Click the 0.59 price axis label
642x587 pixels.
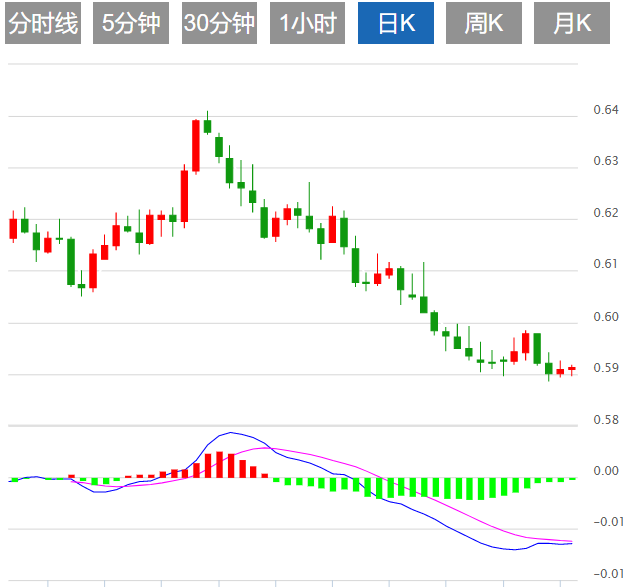[606, 368]
